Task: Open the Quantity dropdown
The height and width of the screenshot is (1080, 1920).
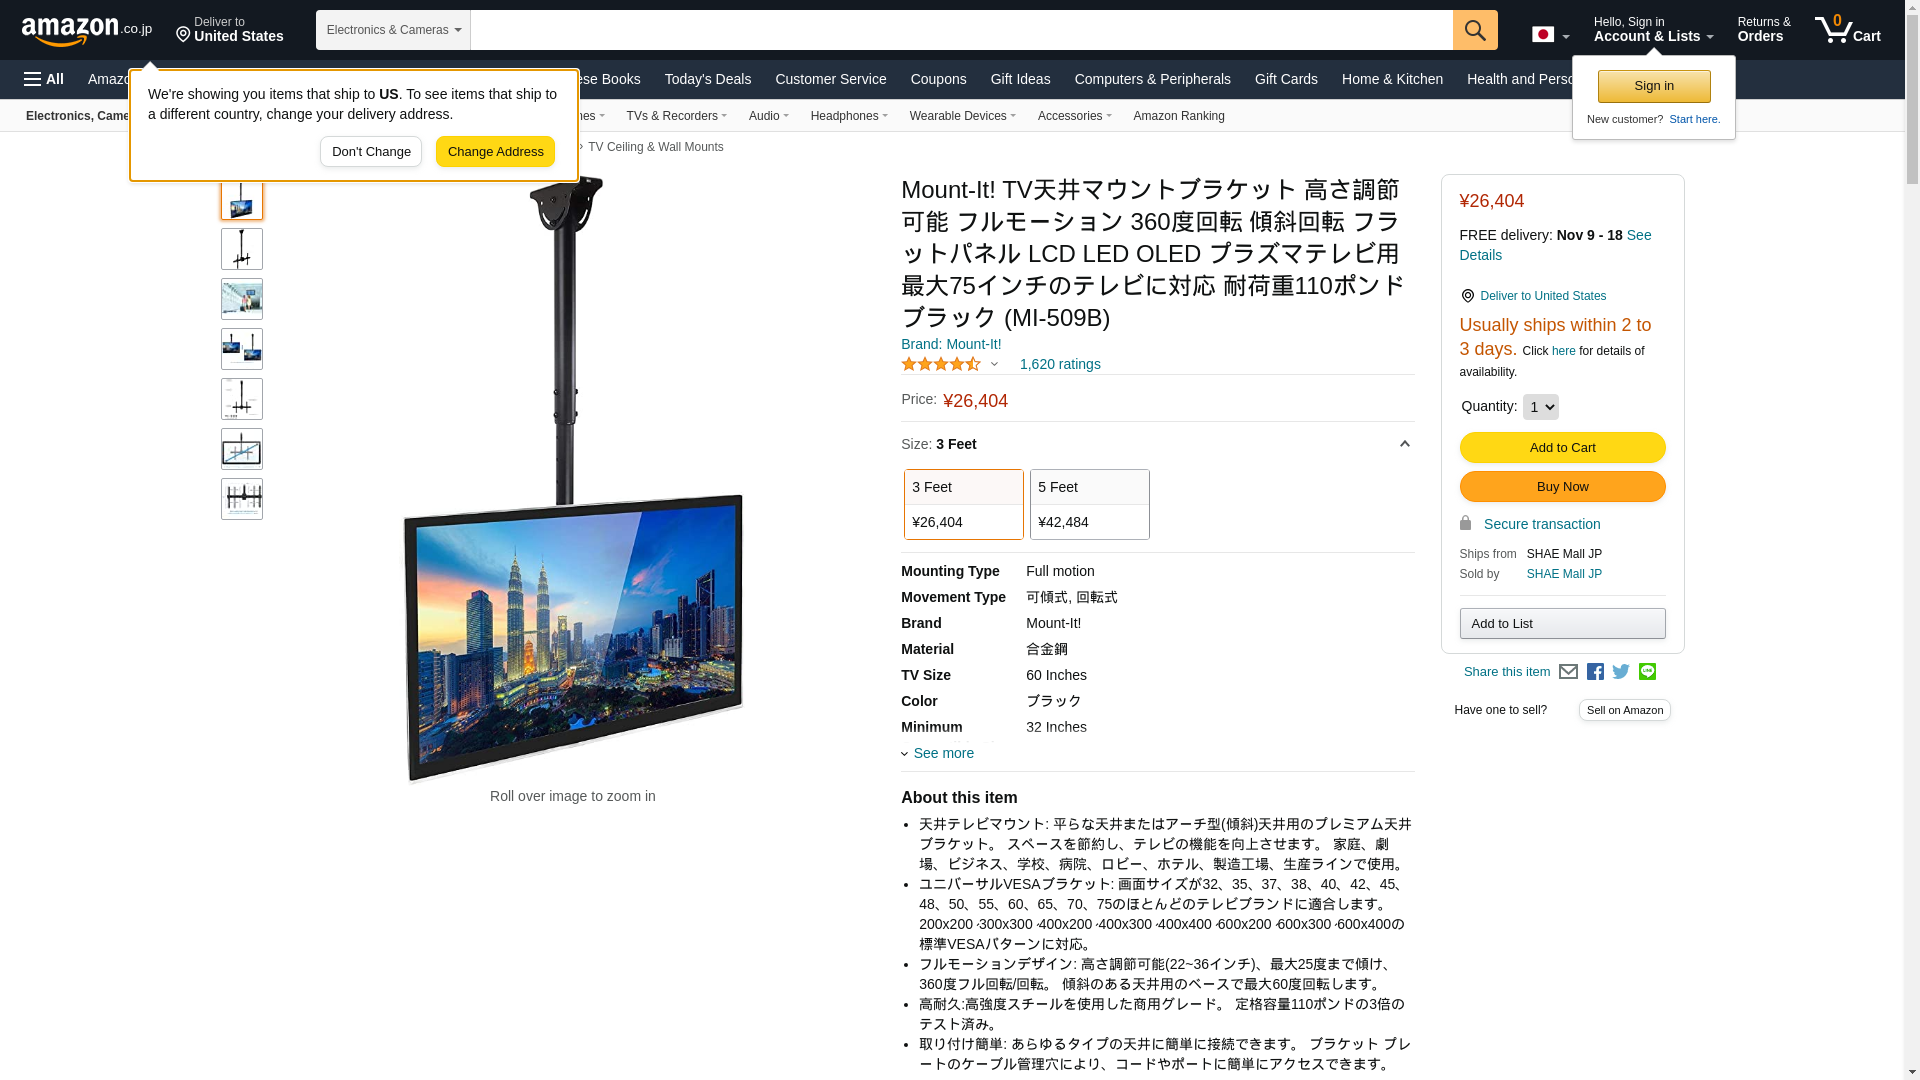Action: [1540, 407]
